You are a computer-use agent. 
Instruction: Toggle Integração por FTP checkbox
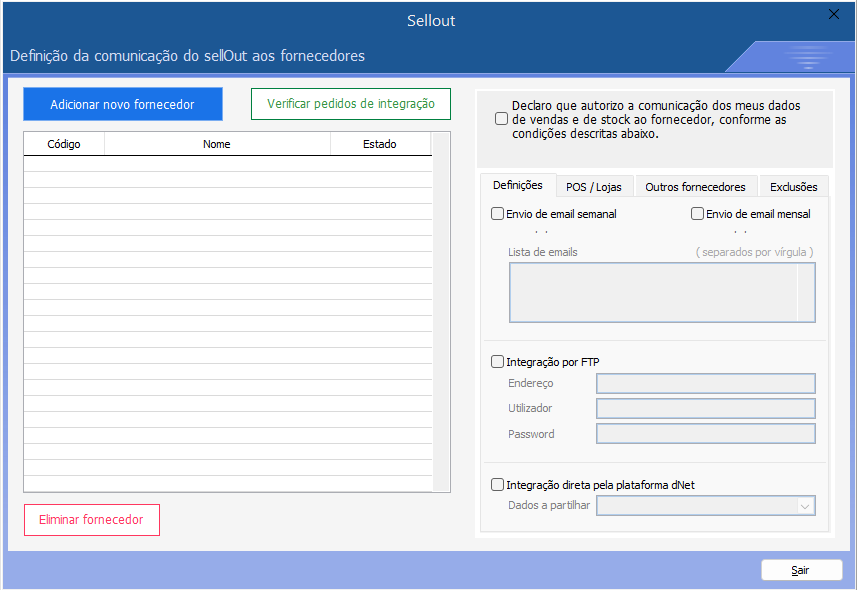(498, 361)
